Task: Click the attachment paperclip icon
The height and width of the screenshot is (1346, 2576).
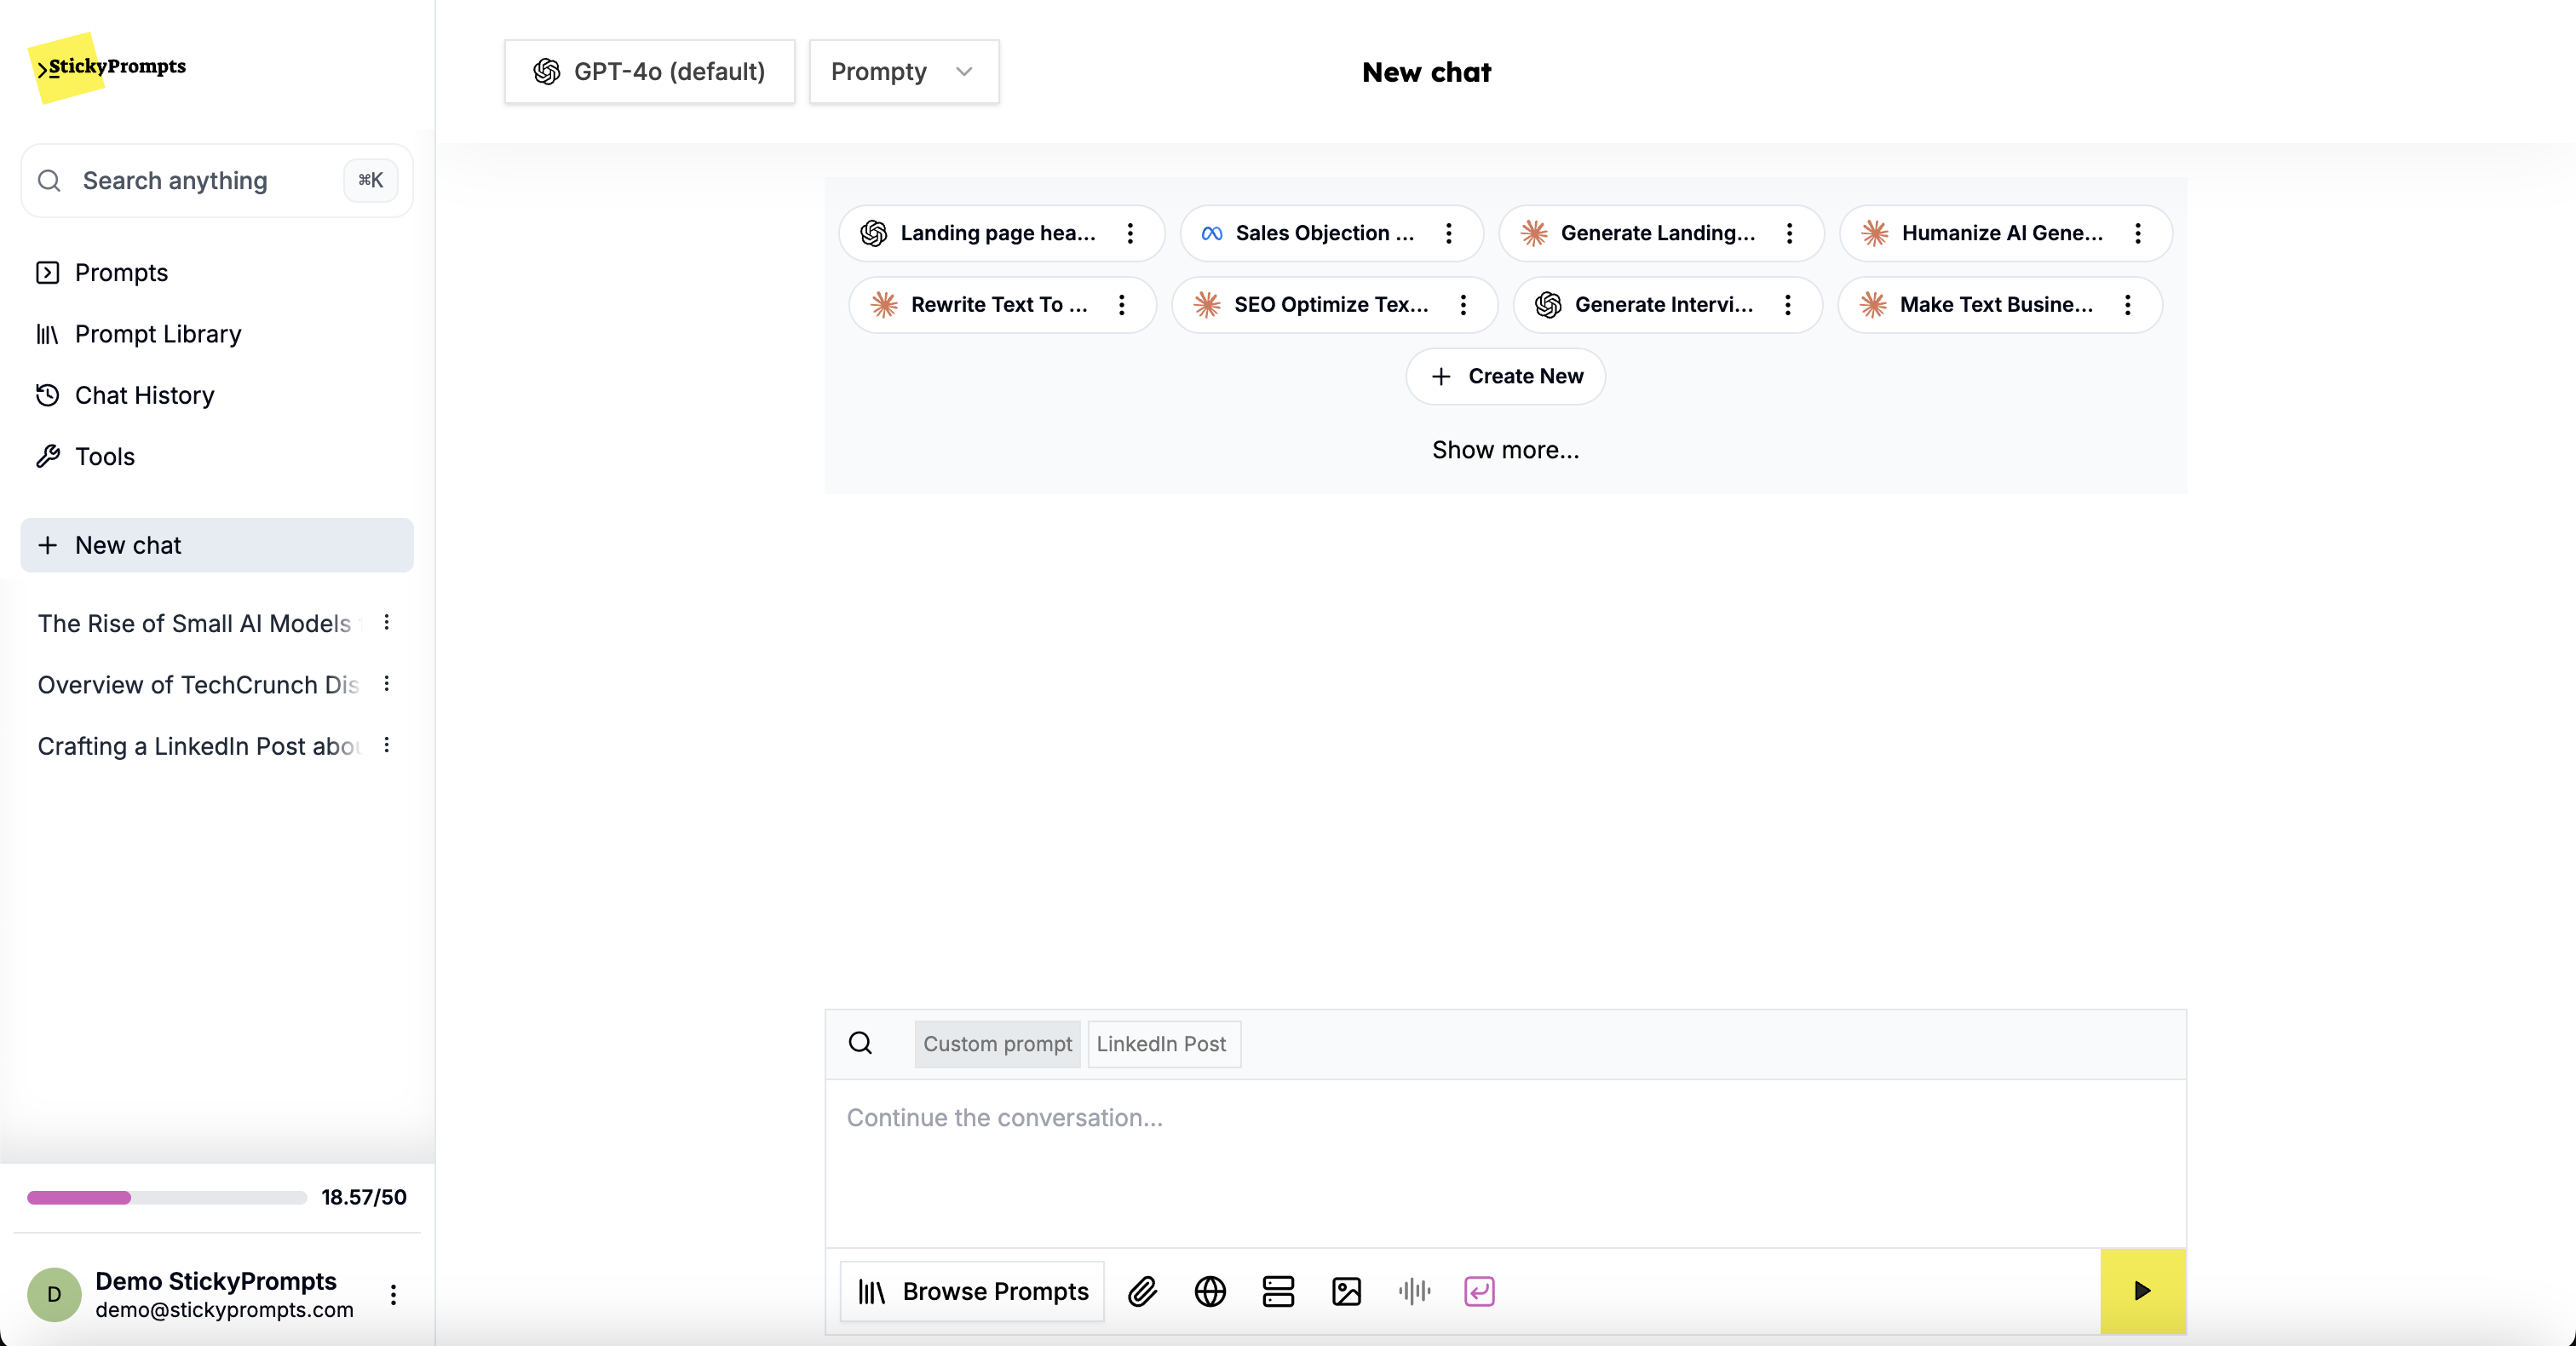Action: click(x=1143, y=1290)
